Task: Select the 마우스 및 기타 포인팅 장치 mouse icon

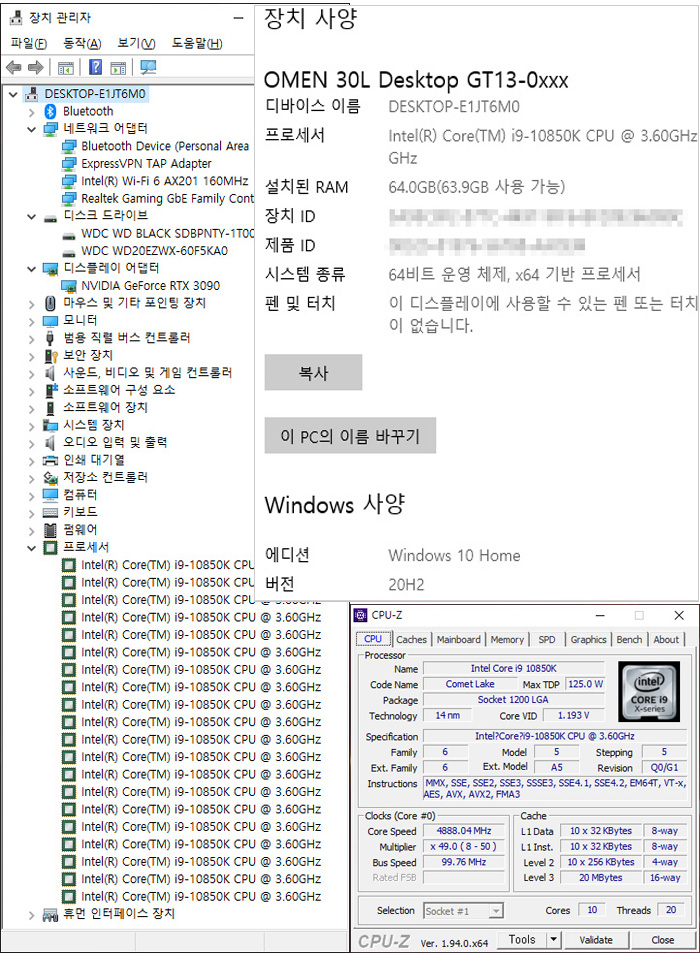Action: pos(51,302)
